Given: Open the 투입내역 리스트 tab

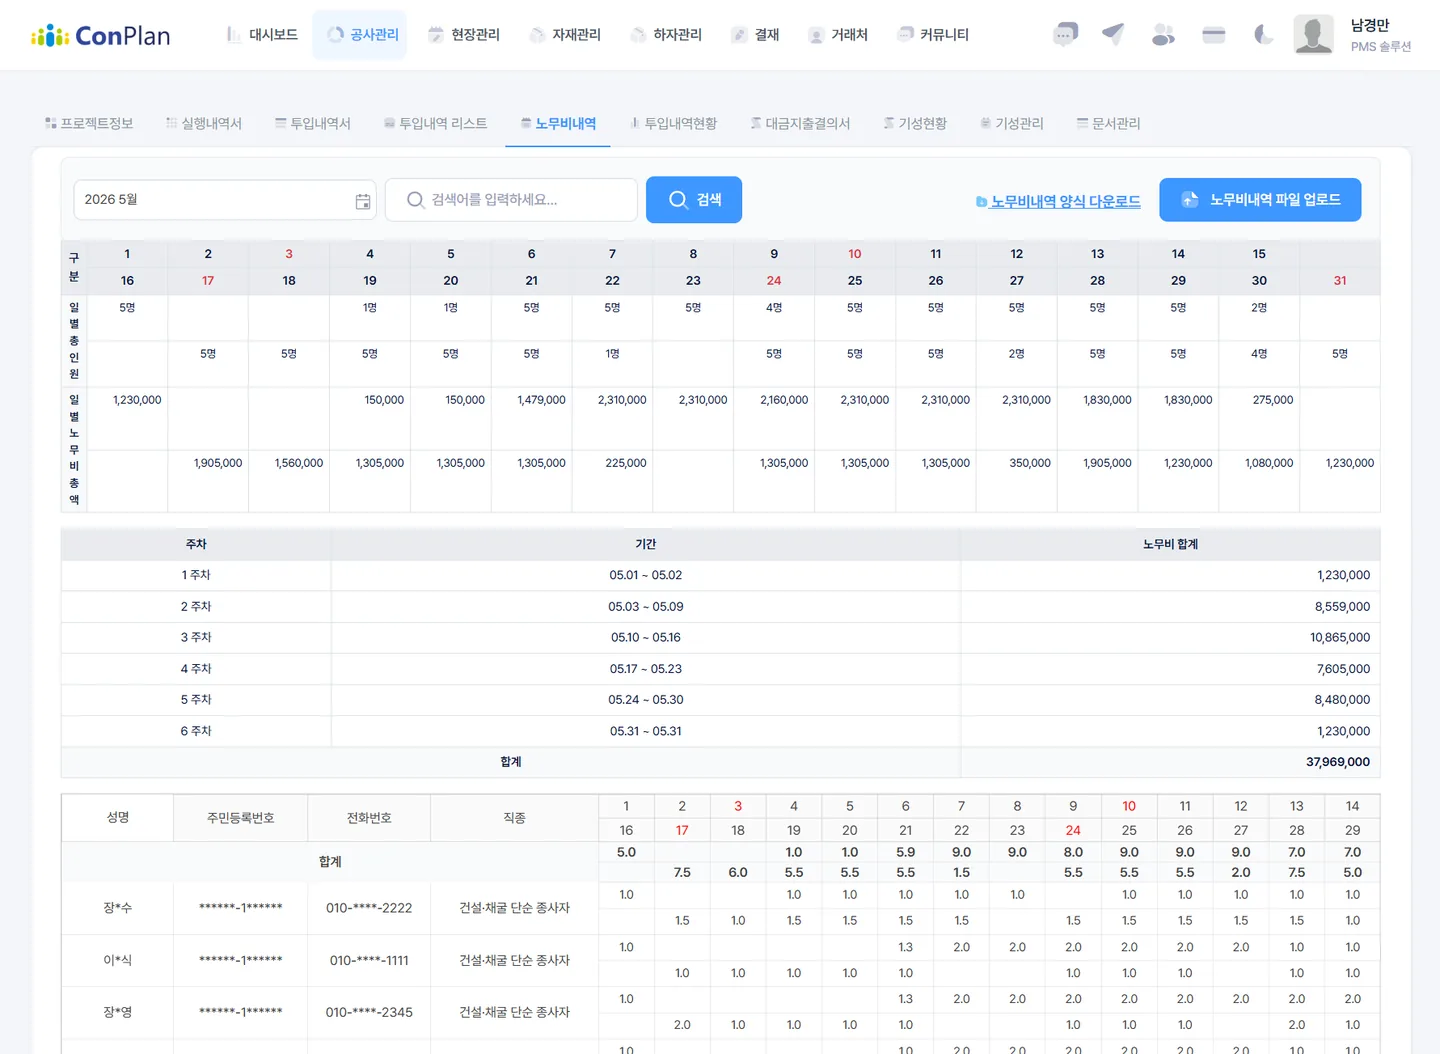Looking at the screenshot, I should (x=436, y=124).
